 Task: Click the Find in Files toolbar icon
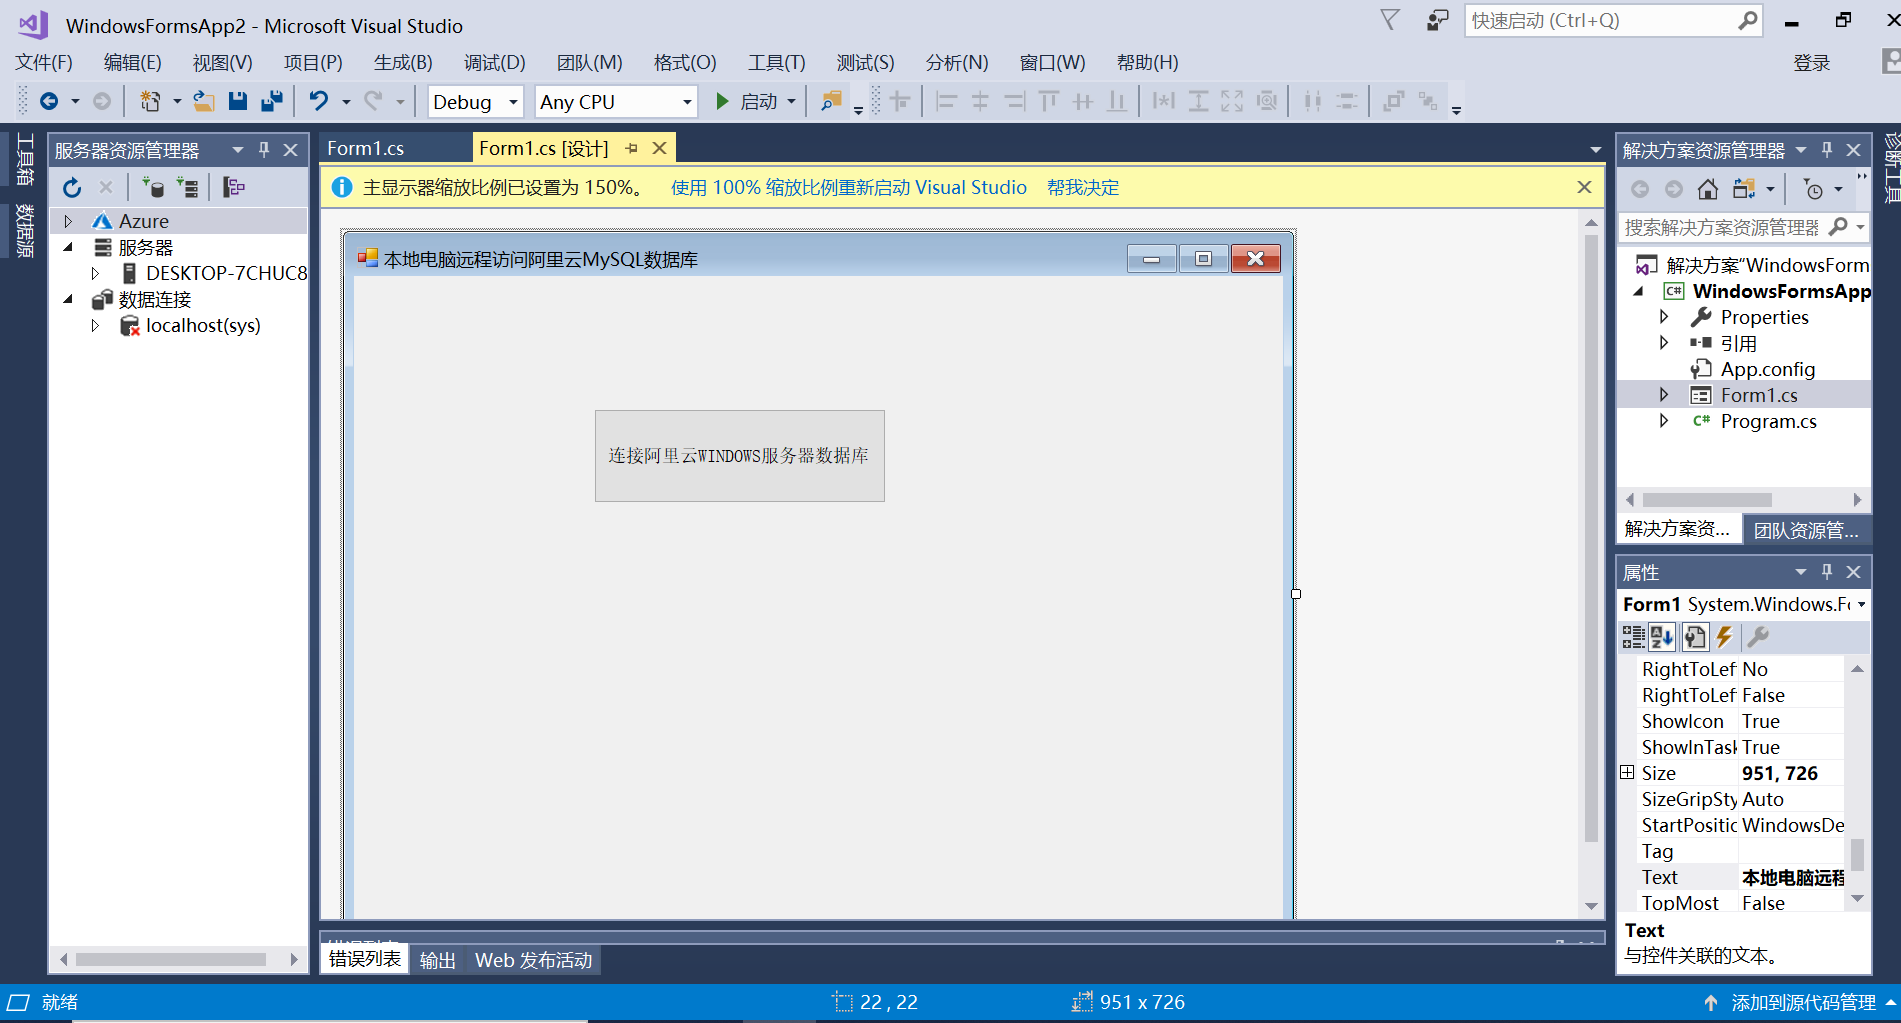(831, 101)
